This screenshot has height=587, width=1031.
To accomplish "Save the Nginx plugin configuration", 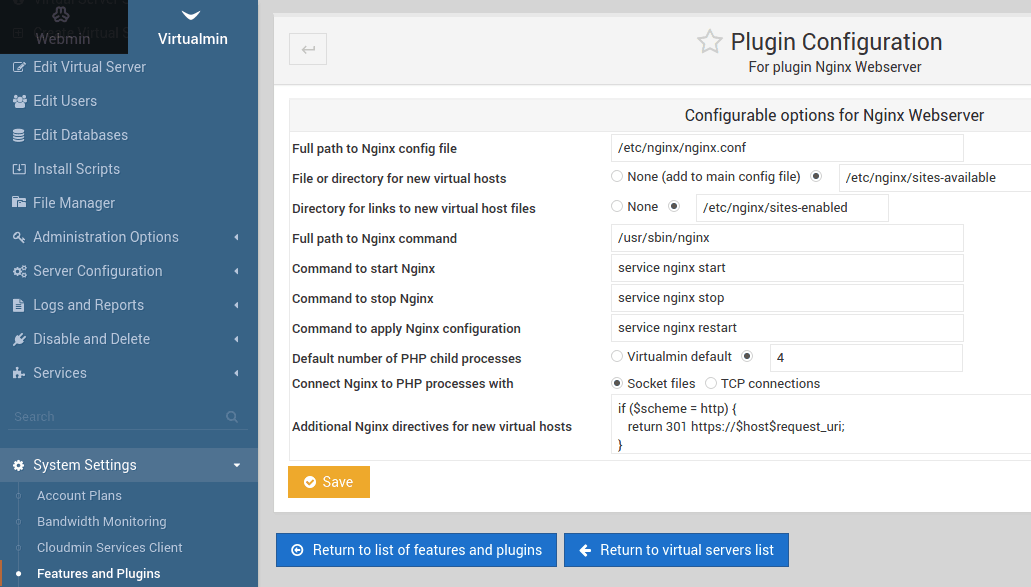I will (328, 481).
